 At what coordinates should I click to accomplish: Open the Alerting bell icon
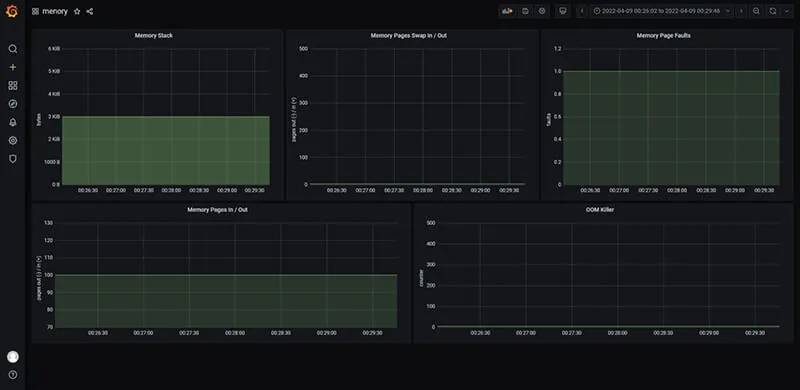(x=13, y=123)
